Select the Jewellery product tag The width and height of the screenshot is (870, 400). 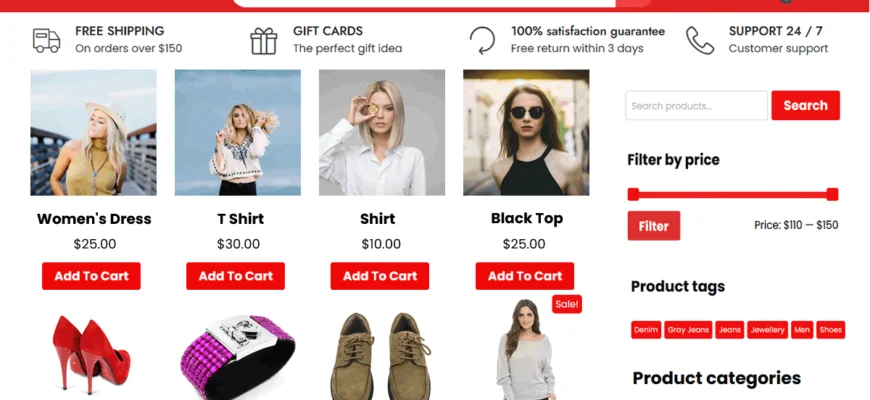pos(767,330)
